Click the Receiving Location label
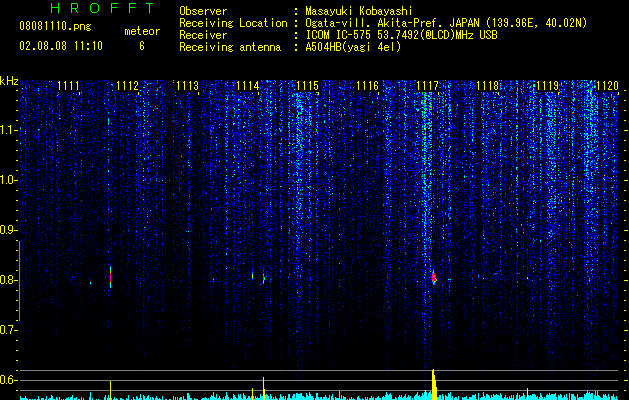The height and width of the screenshot is (400, 629). point(233,23)
